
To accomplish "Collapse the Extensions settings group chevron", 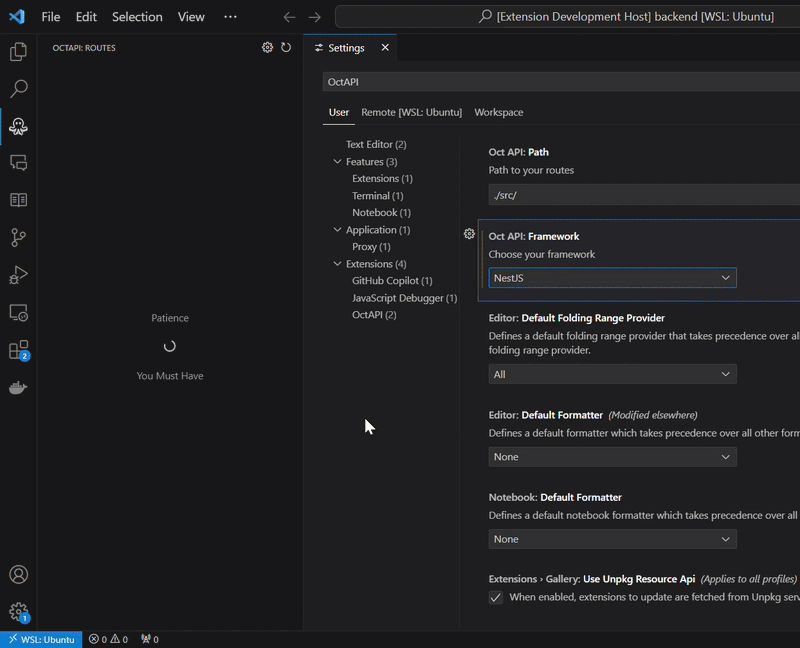I will pos(337,264).
